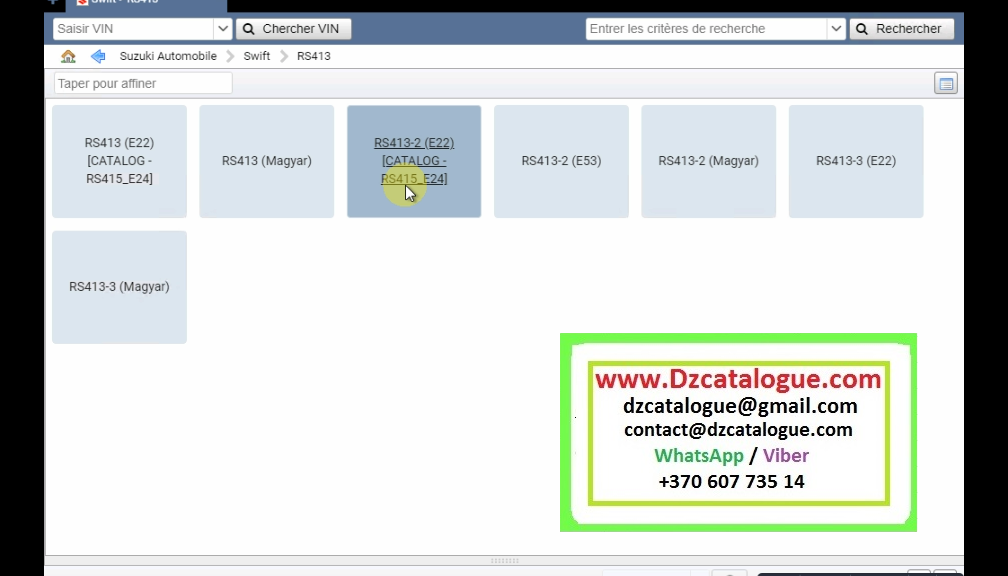Viewport: 1008px width, 576px height.
Task: Expand the search criteria dropdown arrow
Action: coord(836,29)
